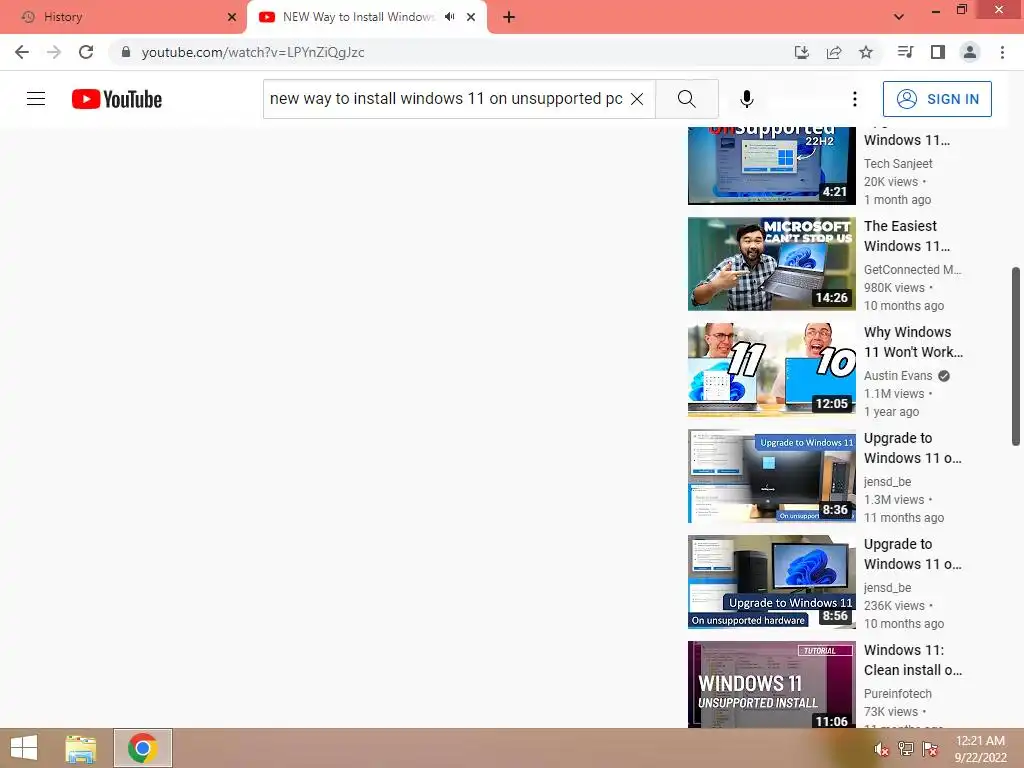Image resolution: width=1024 pixels, height=768 pixels.
Task: Click '236K views' text
Action: pos(894,606)
